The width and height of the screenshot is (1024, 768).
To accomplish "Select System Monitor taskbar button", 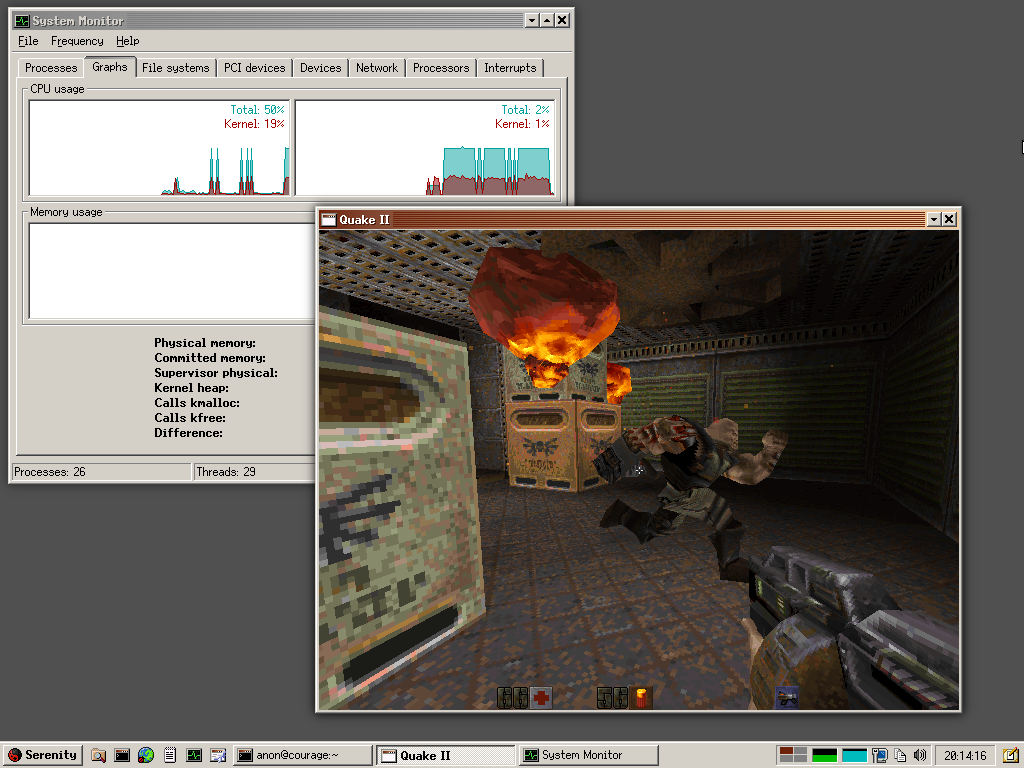I will [588, 756].
